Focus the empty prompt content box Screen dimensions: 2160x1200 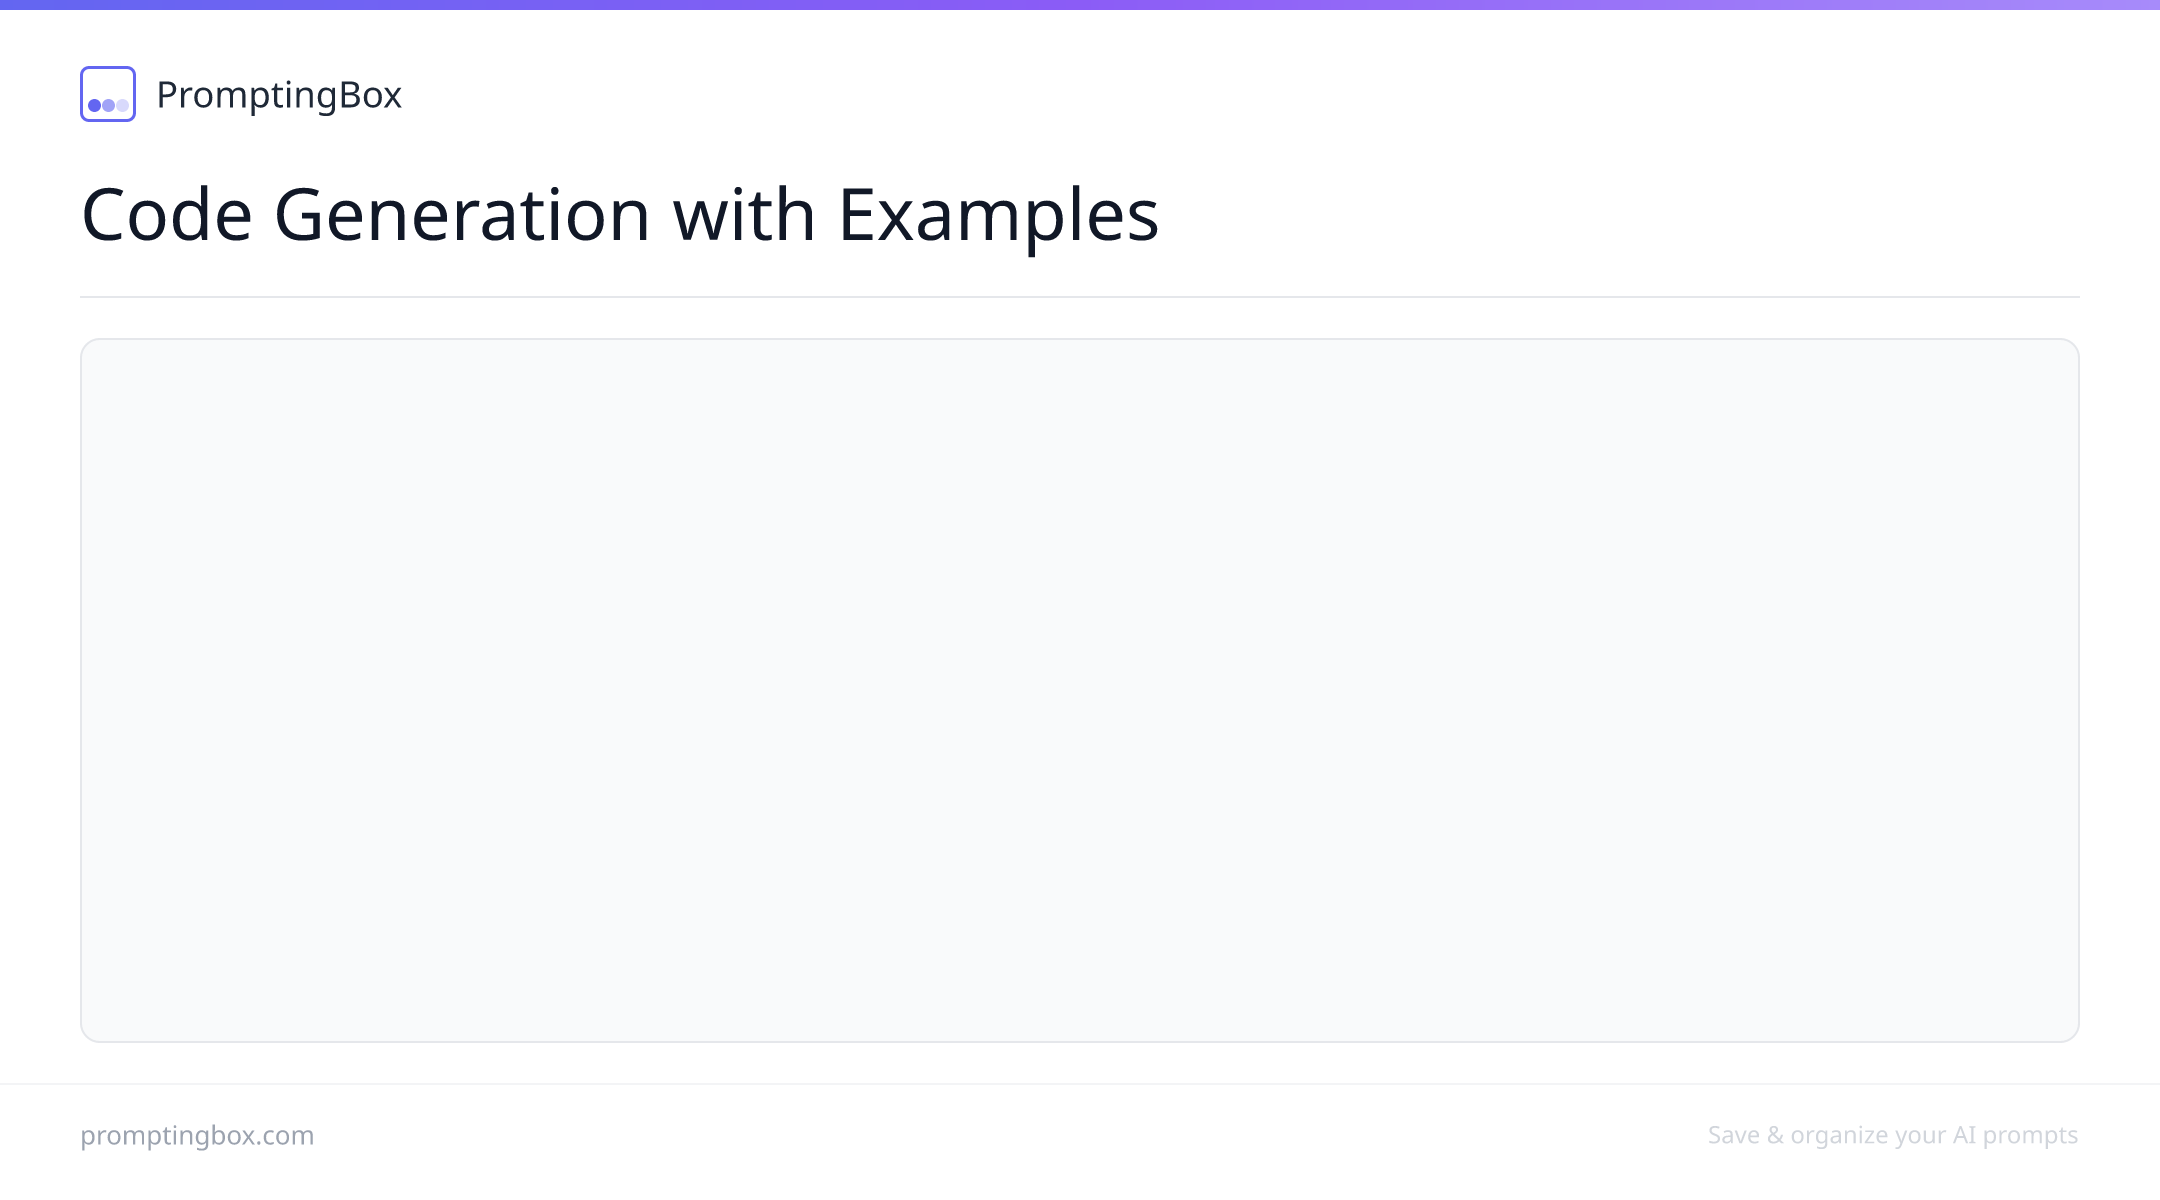tap(1080, 690)
